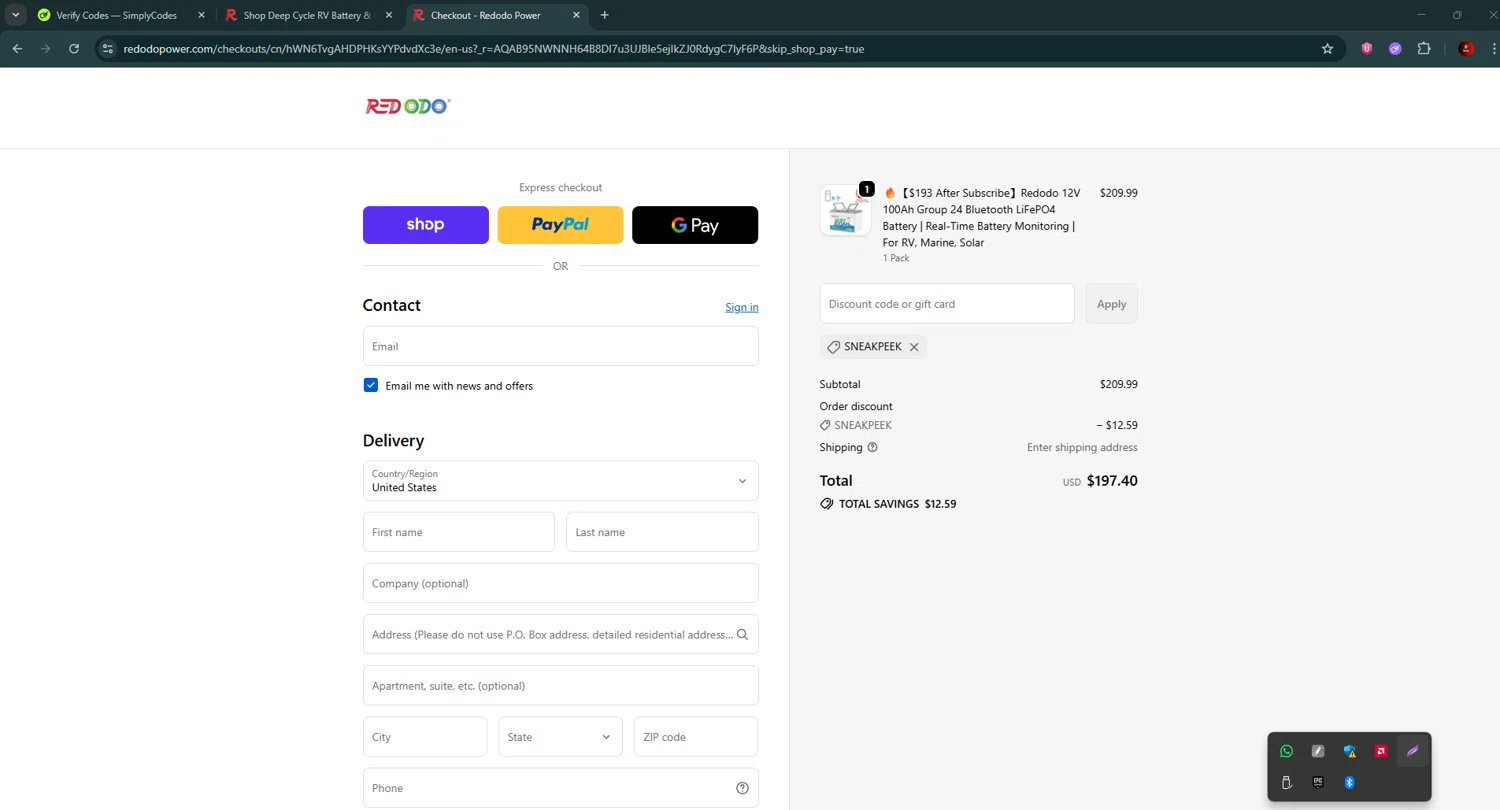
Task: Focus the City field
Action: pos(425,737)
